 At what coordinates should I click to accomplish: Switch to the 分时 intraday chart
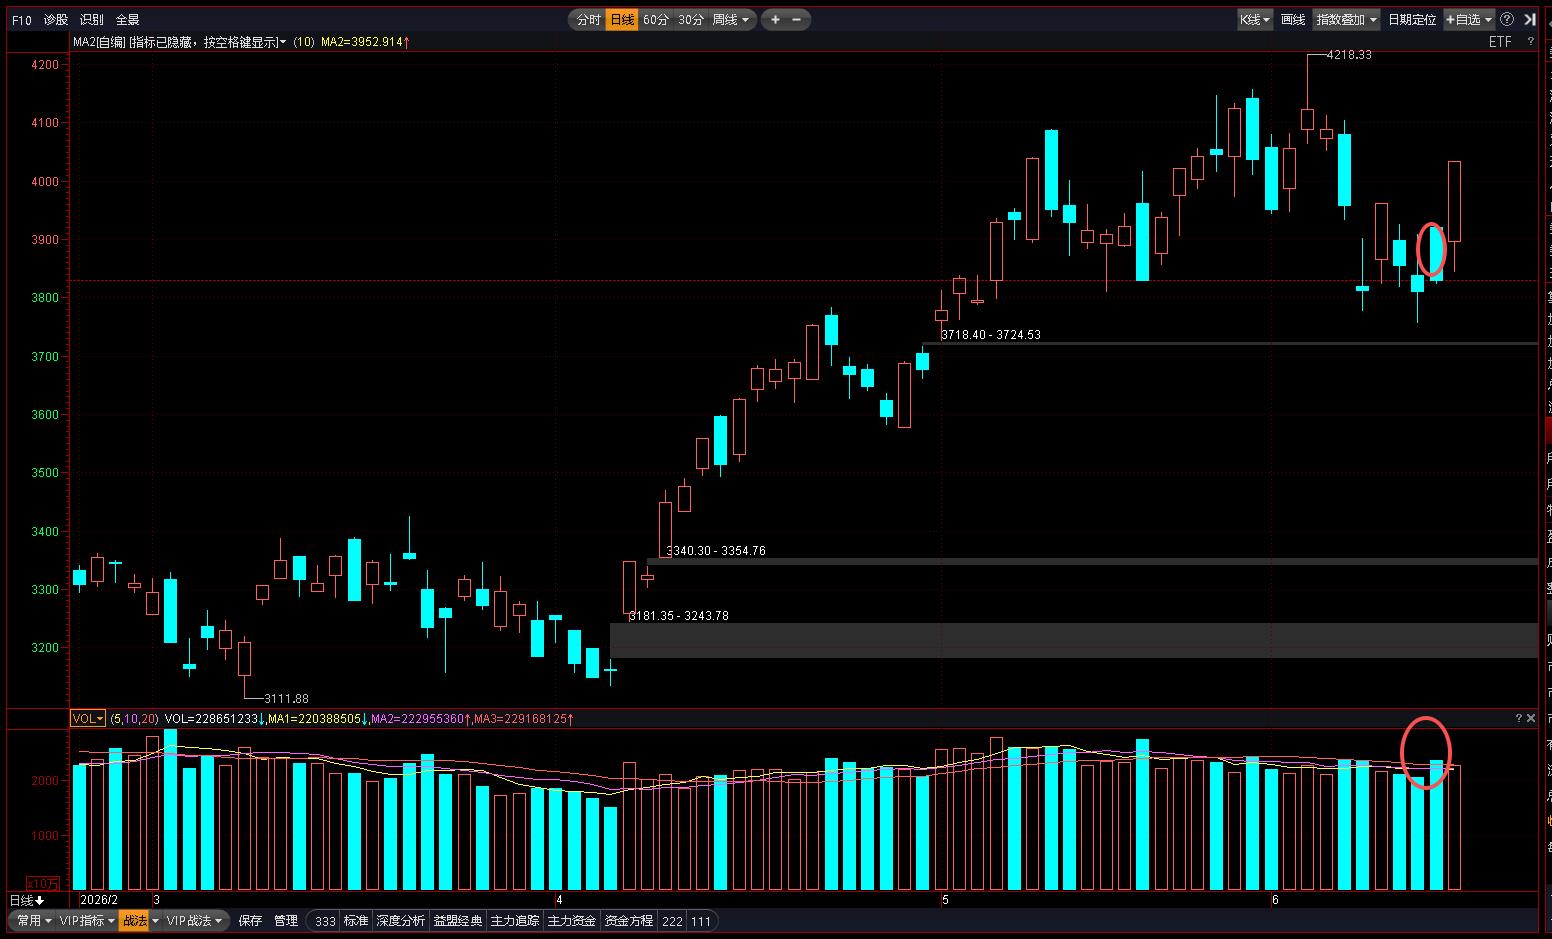click(x=588, y=20)
